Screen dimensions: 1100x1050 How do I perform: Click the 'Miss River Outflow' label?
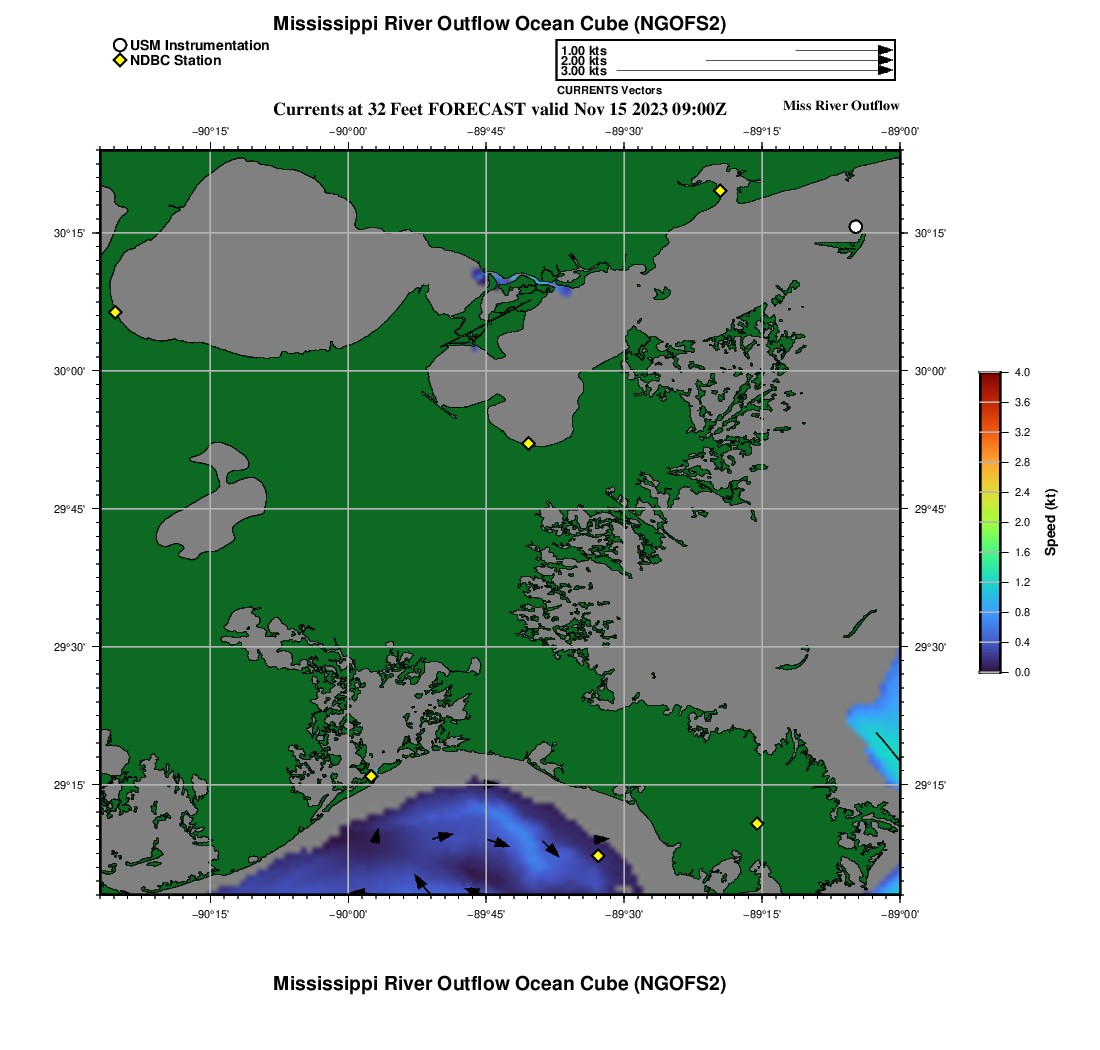pyautogui.click(x=840, y=106)
